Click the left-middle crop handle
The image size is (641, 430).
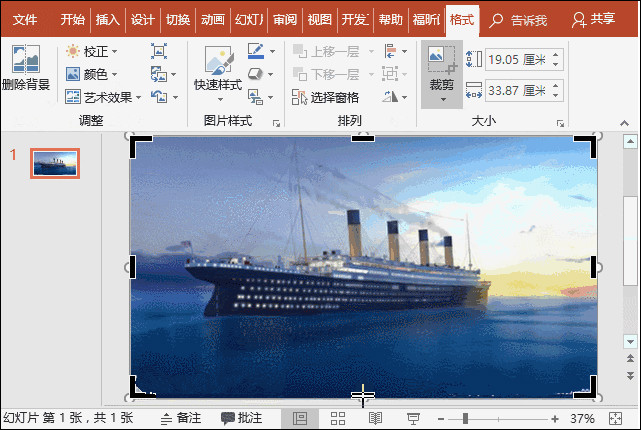click(x=132, y=267)
